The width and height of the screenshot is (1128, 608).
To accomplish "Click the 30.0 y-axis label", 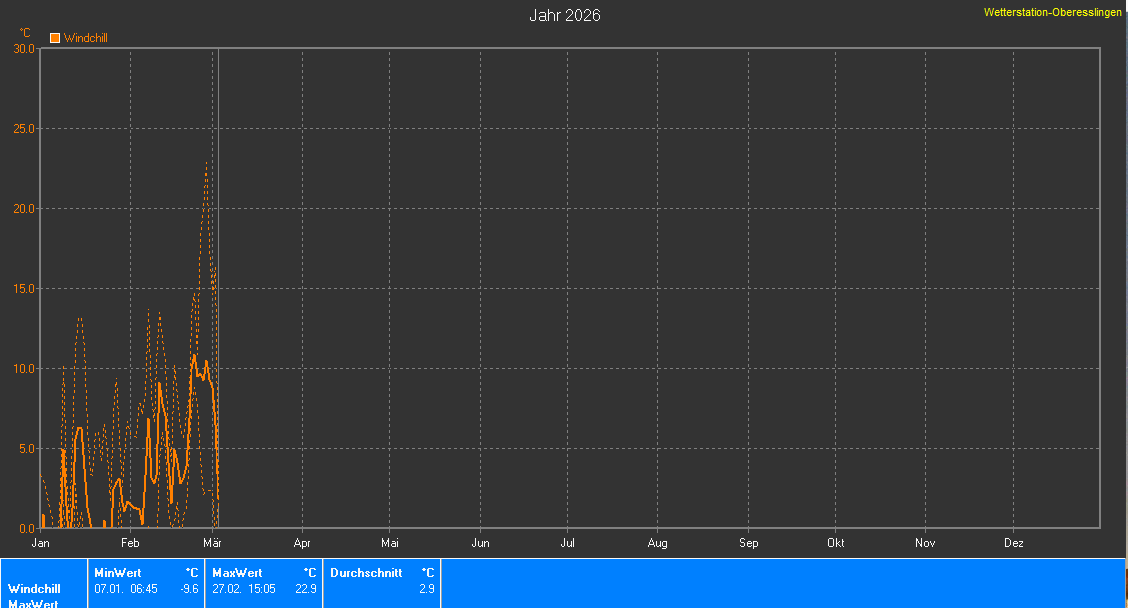I will click(23, 48).
